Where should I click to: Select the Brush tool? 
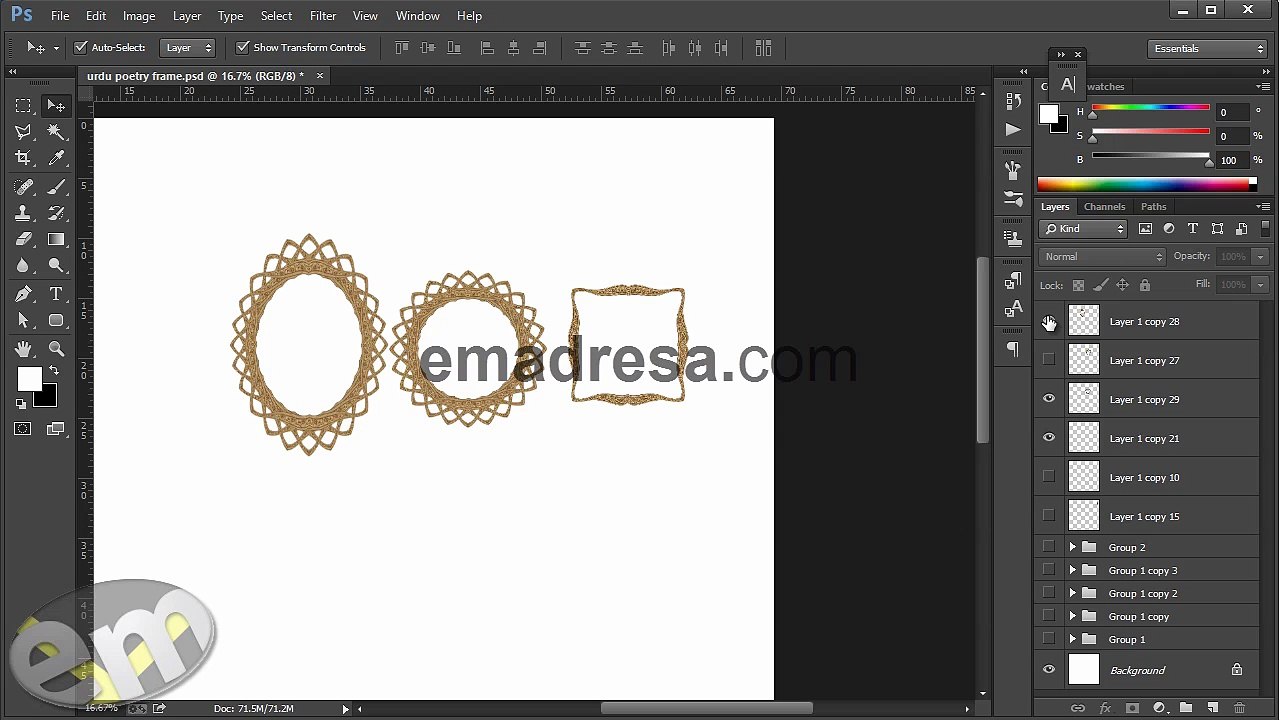[56, 187]
